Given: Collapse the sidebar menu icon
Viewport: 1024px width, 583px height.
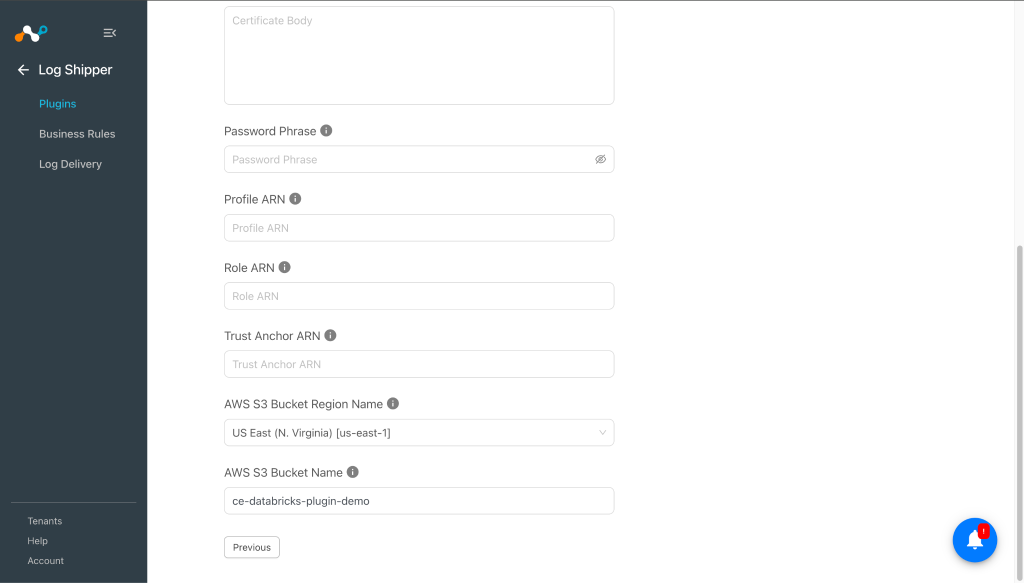Looking at the screenshot, I should click(x=110, y=33).
